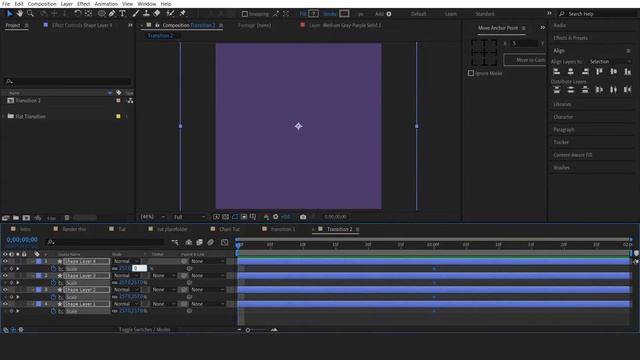Toggle Scale stopwatch on Shape Layer 1
The image size is (640, 360).
point(53,311)
